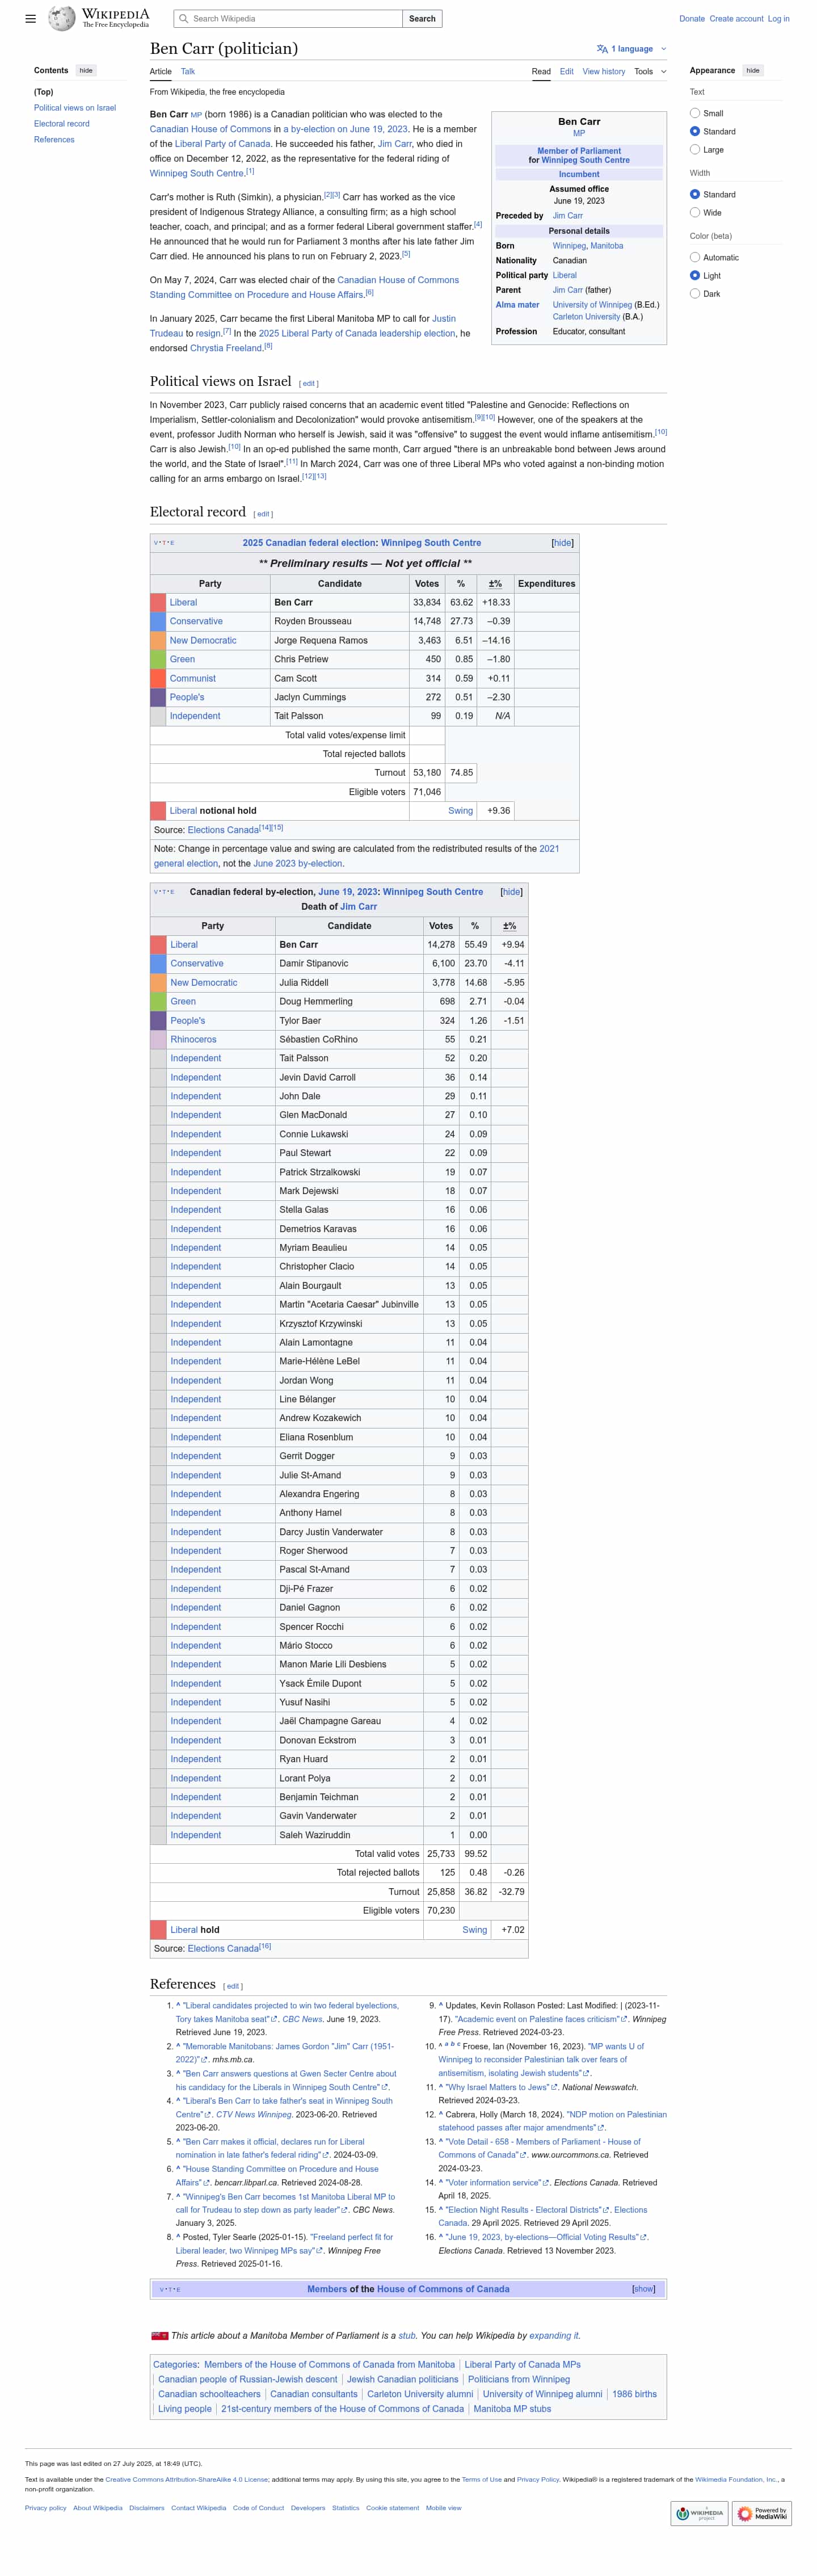Click the Wikimedia project badge
This screenshot has width=817, height=2576.
[x=699, y=2514]
